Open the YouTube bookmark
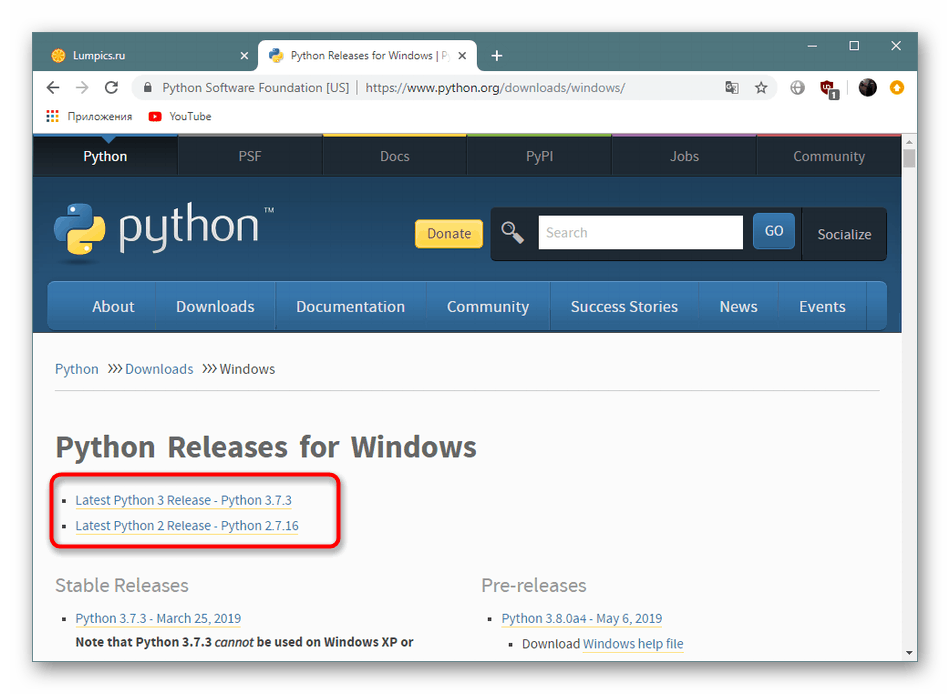Viewport: 950px width, 694px height. tap(180, 116)
